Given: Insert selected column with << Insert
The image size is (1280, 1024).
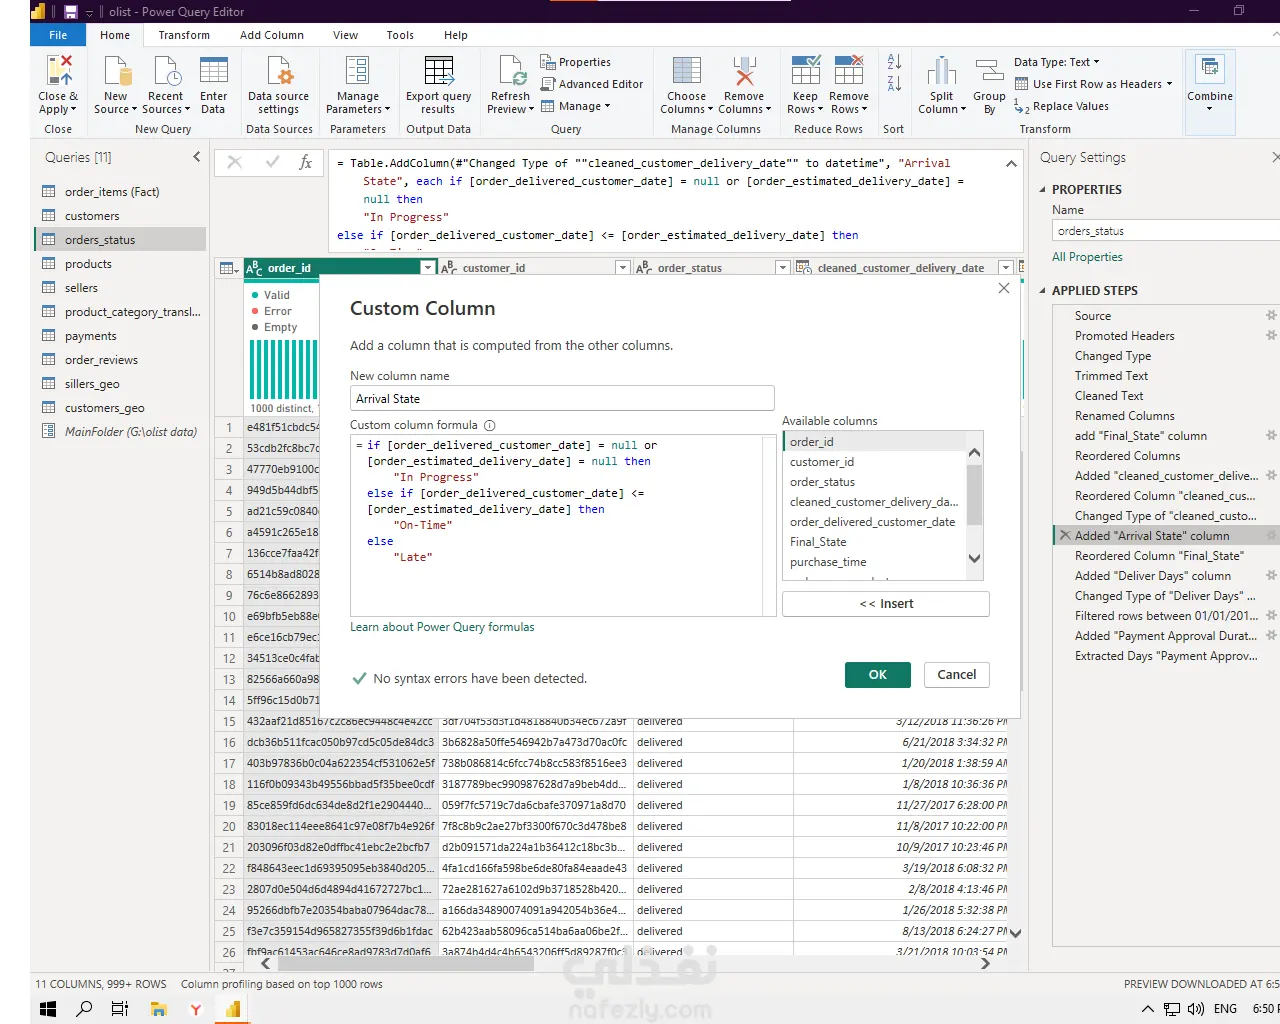Looking at the screenshot, I should coord(886,604).
